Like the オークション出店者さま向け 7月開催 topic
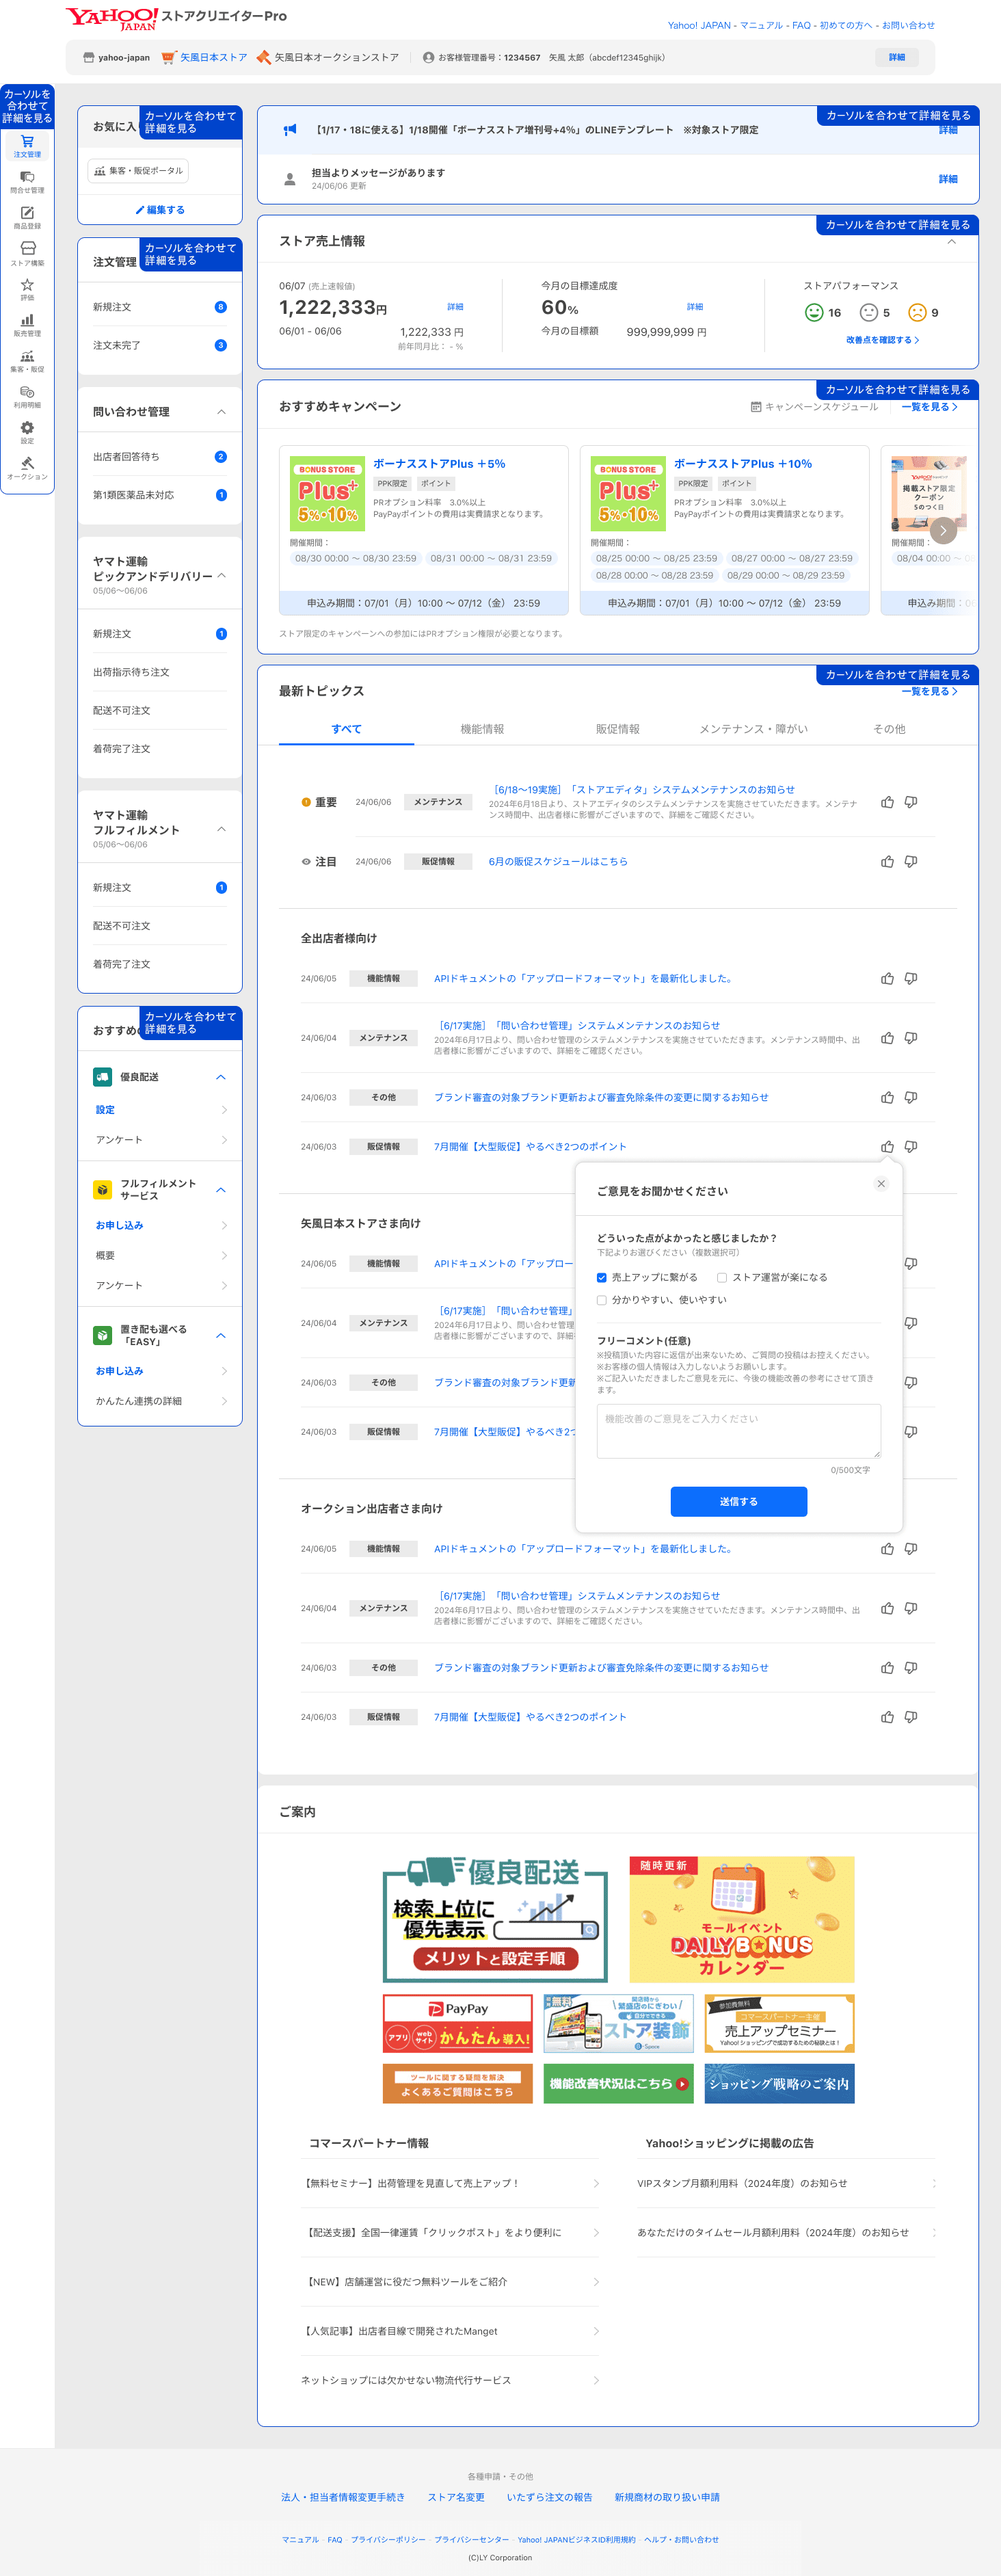1001x2576 pixels. [x=887, y=1717]
